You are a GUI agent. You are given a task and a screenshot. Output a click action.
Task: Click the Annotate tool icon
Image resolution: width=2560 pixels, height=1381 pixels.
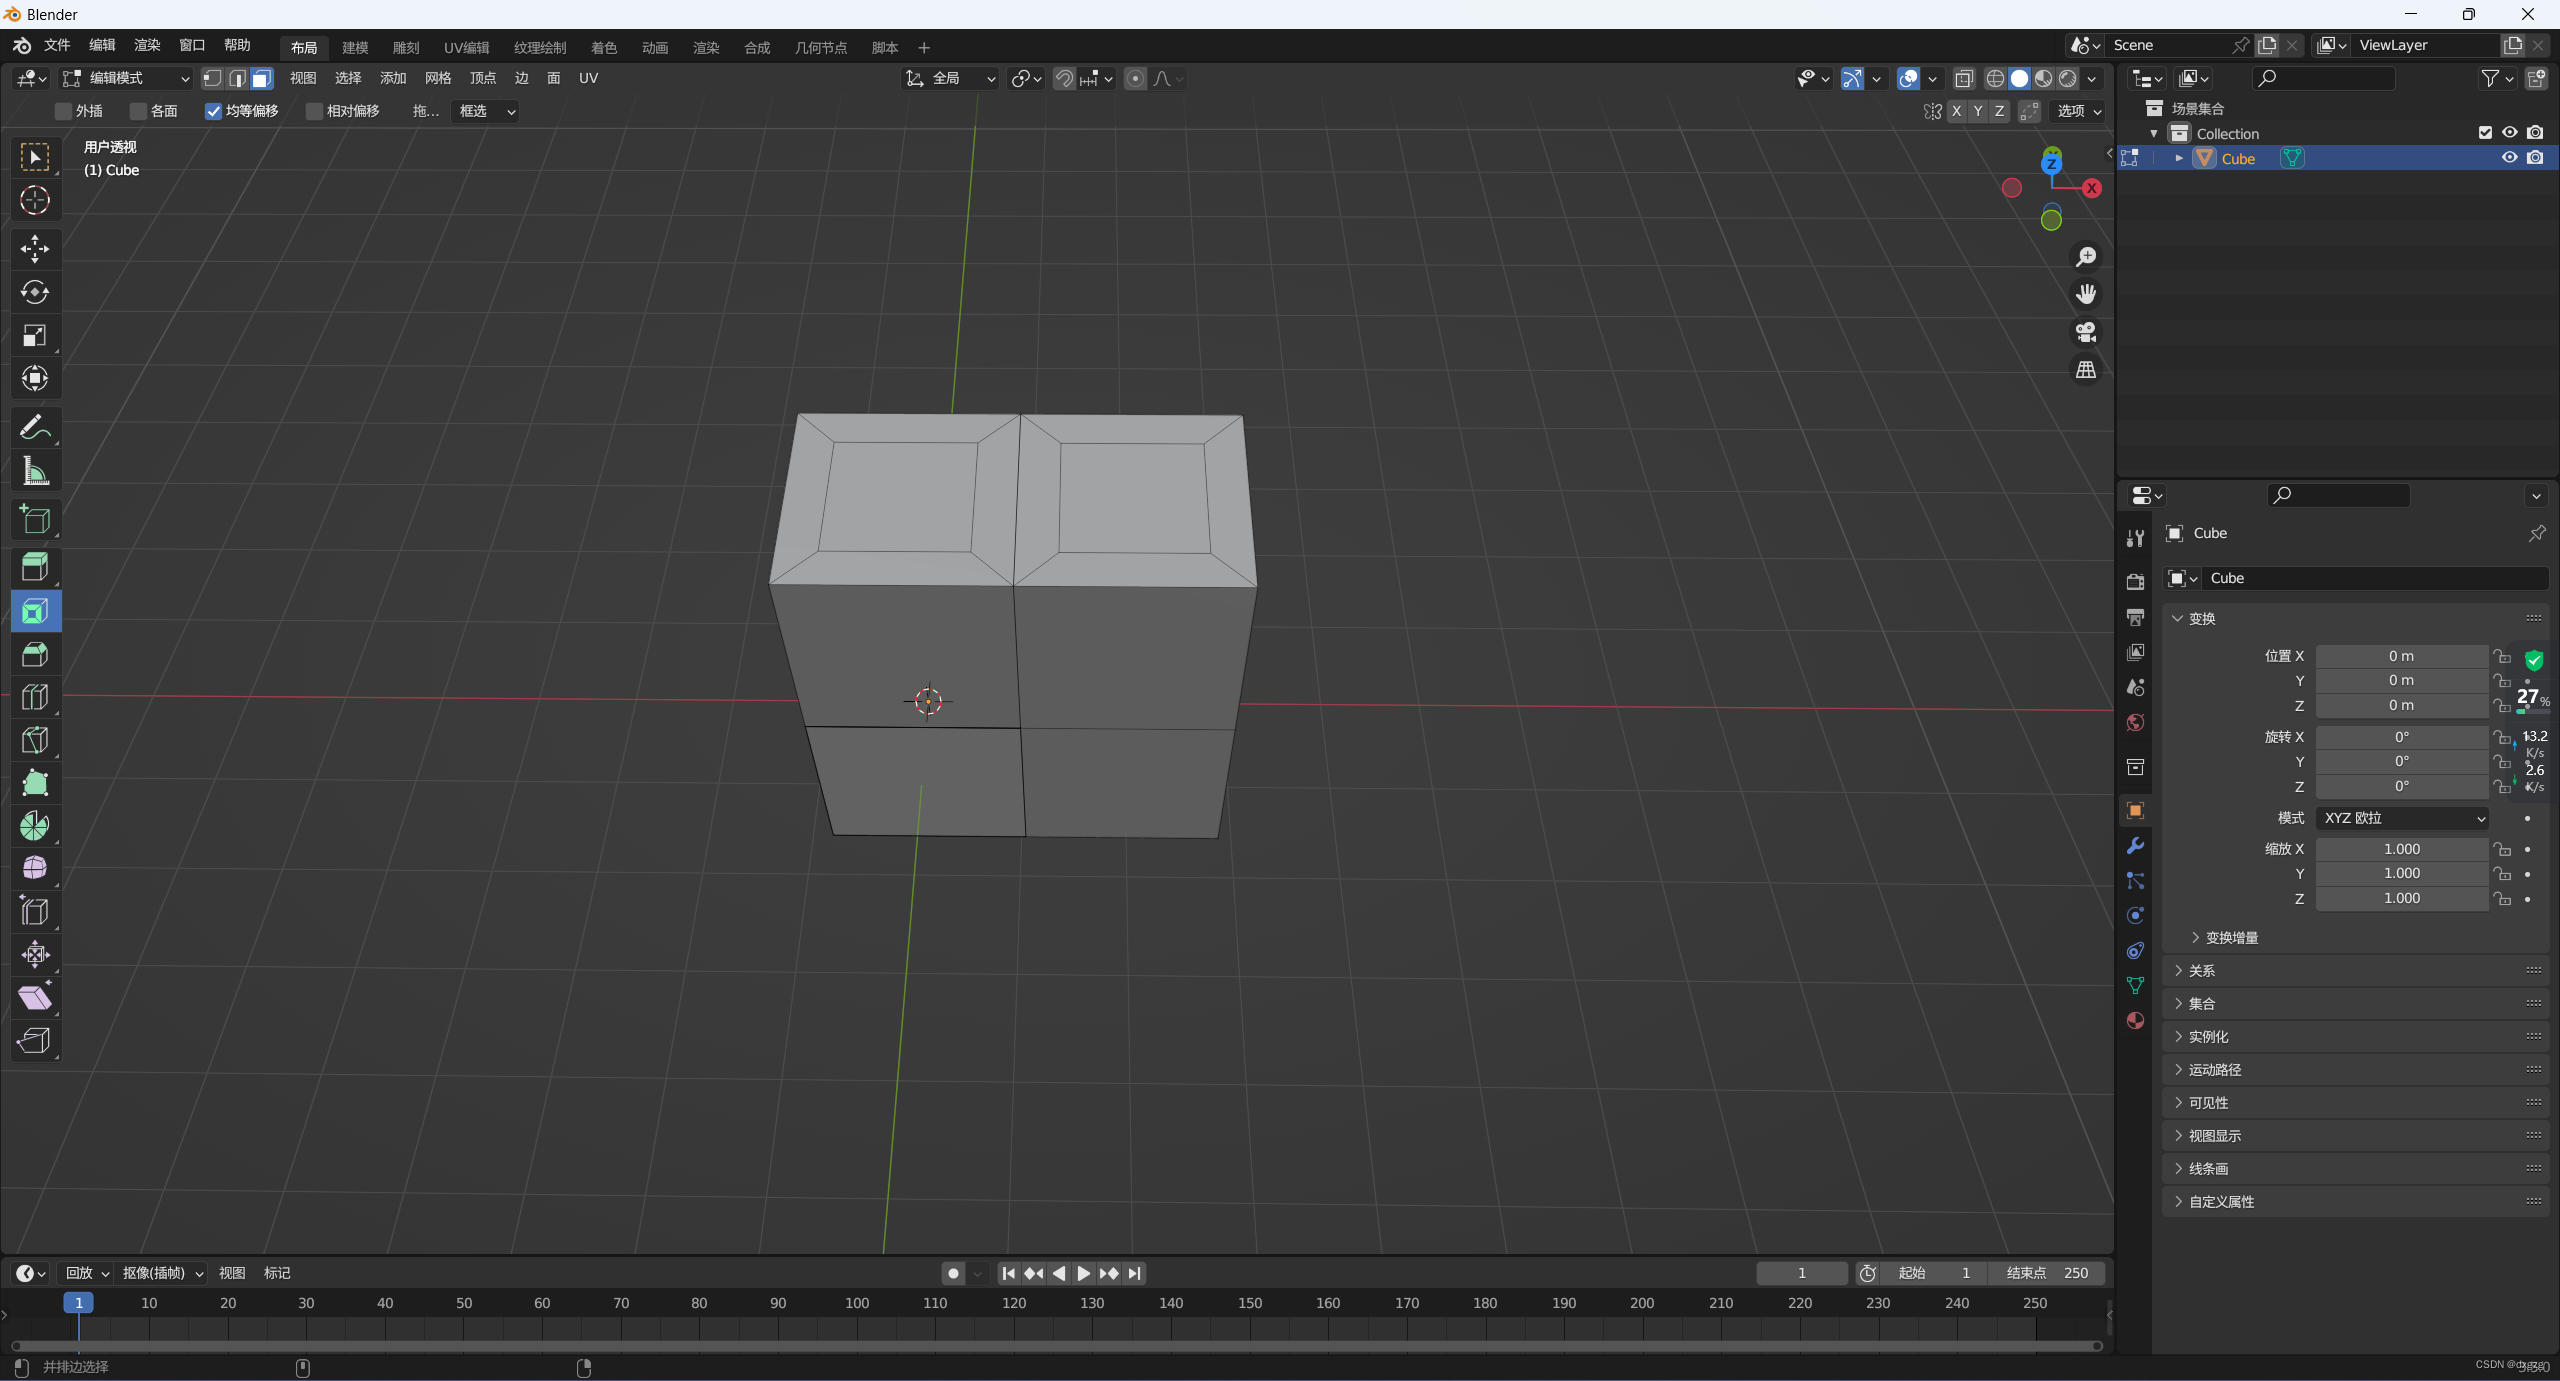(x=34, y=429)
